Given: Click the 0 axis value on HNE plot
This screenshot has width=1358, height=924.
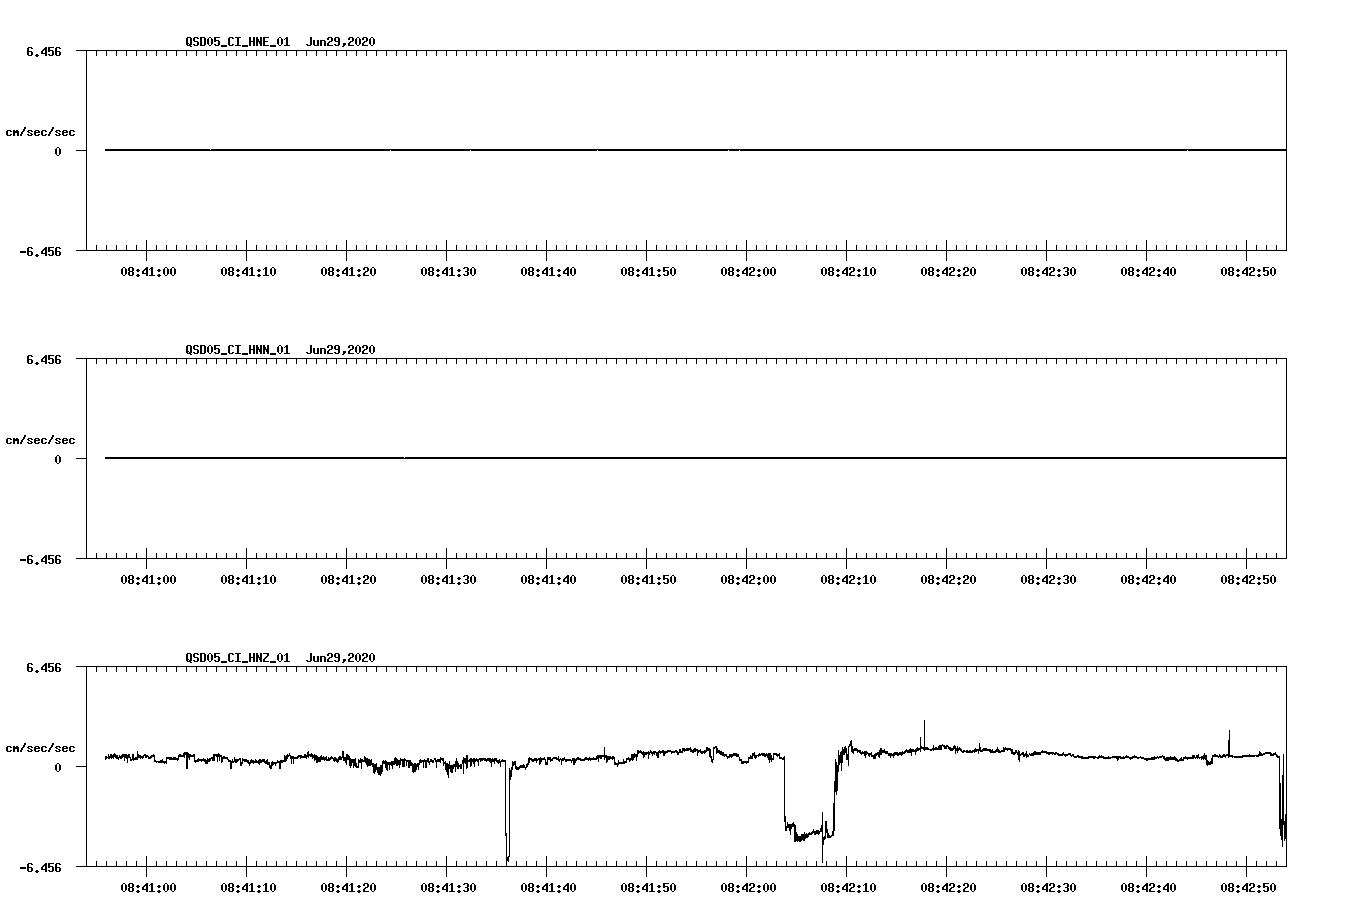Looking at the screenshot, I should click(x=58, y=152).
